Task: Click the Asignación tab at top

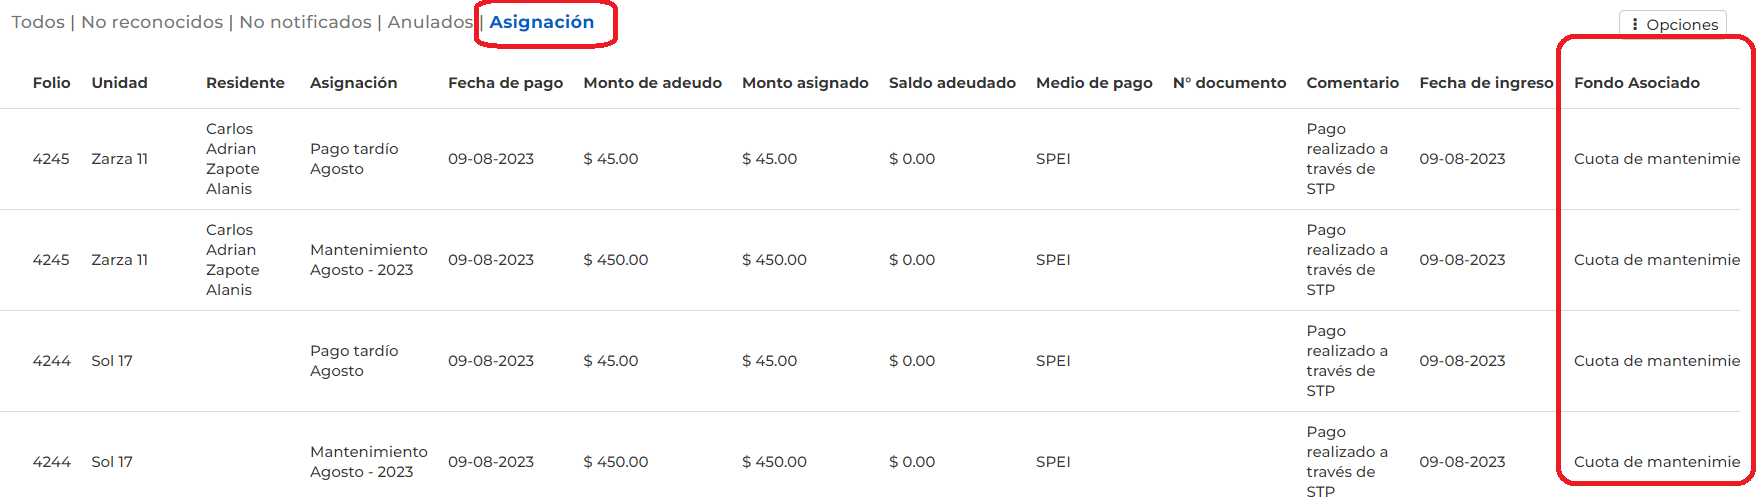Action: click(x=542, y=22)
